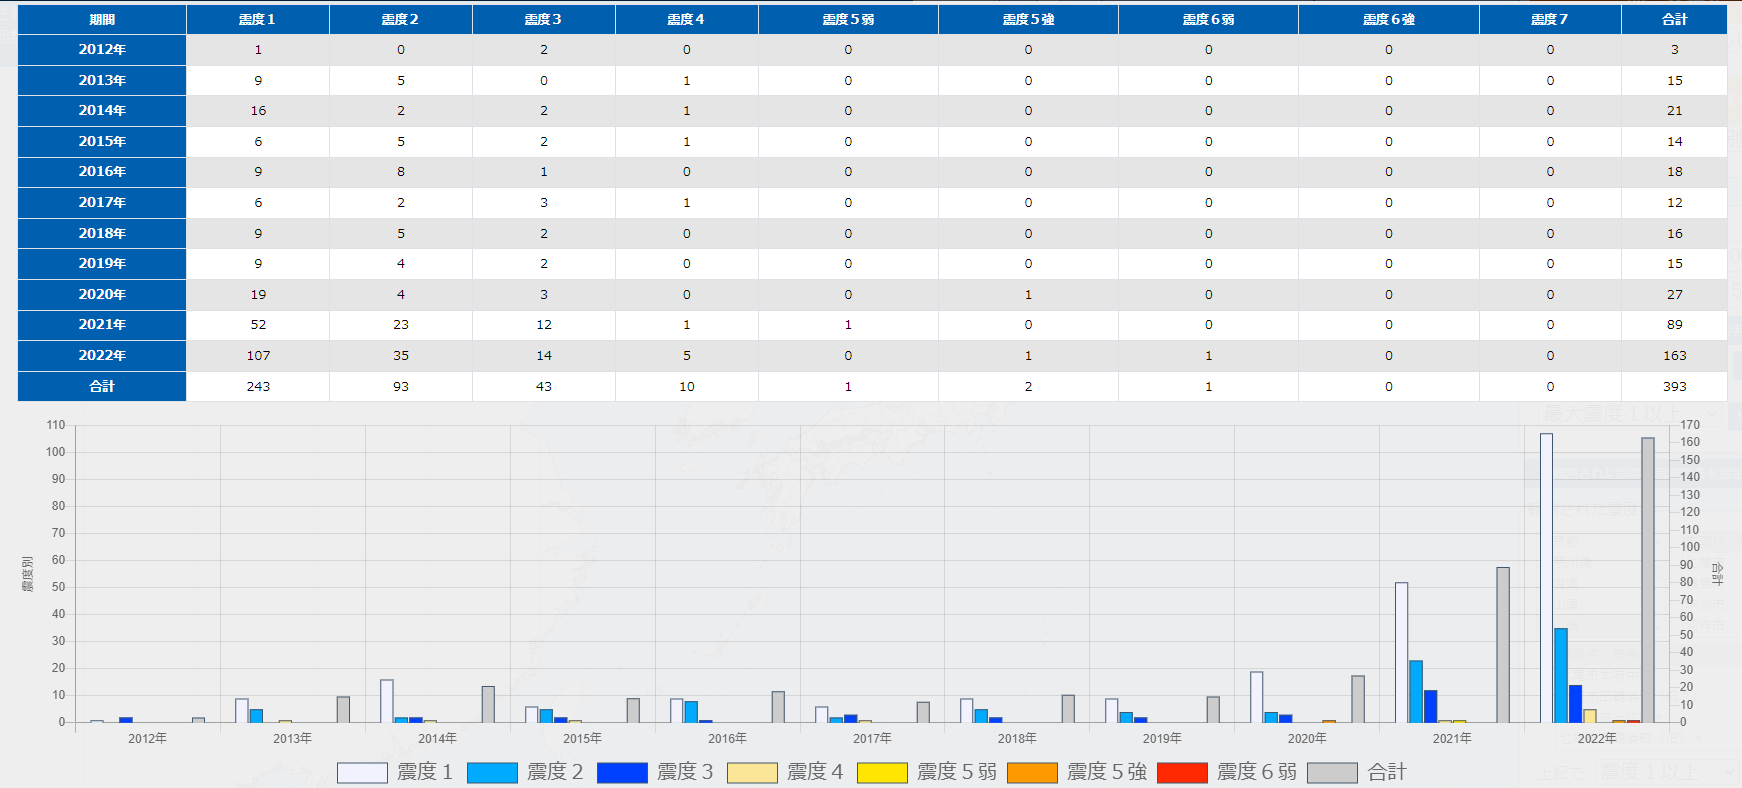This screenshot has width=1742, height=788.
Task: Click the 107 cell in 2022年 row
Action: [x=258, y=355]
